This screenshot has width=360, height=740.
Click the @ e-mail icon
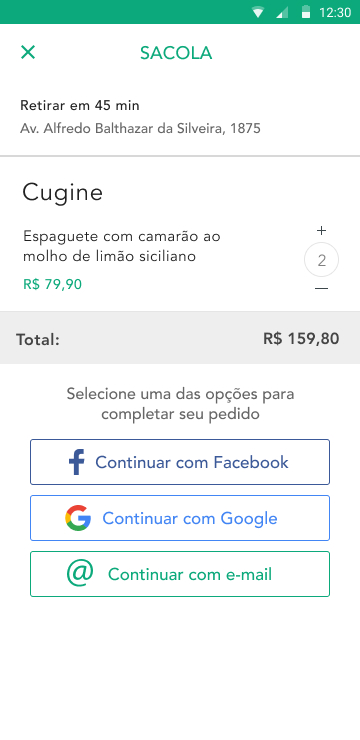point(80,573)
